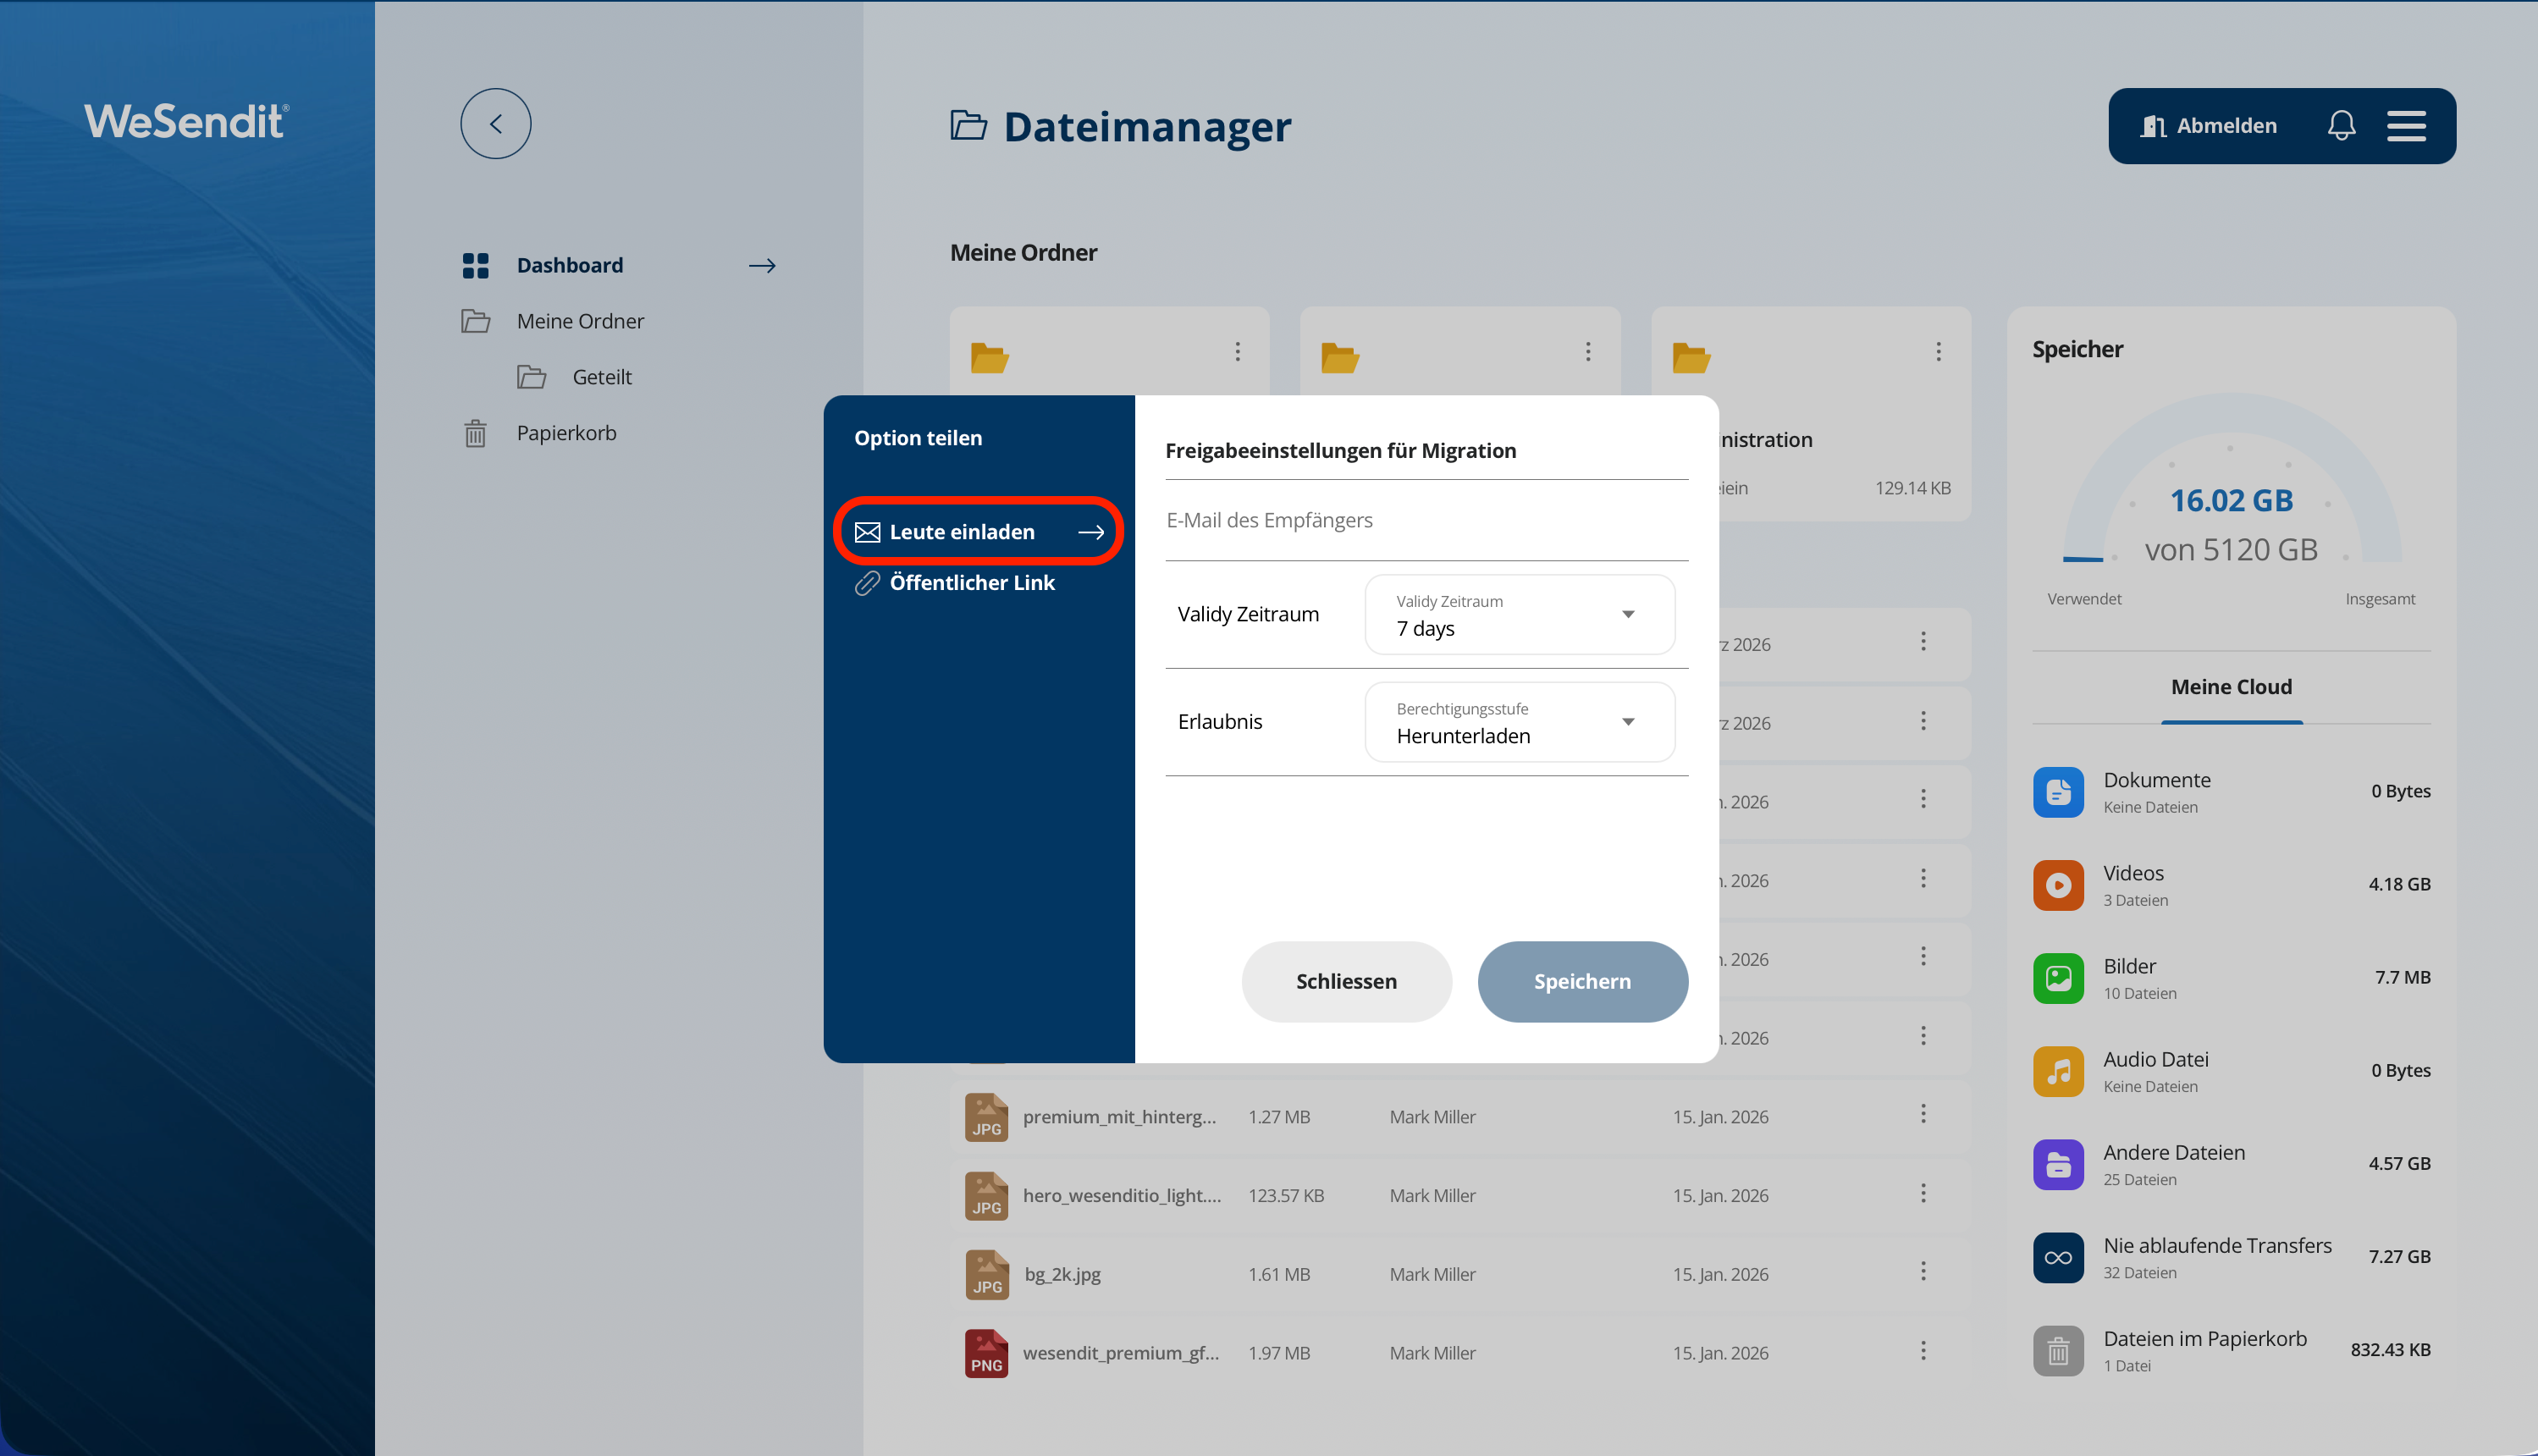Open Geteilt folder in sidebar
This screenshot has height=1456, width=2538.
[x=601, y=377]
